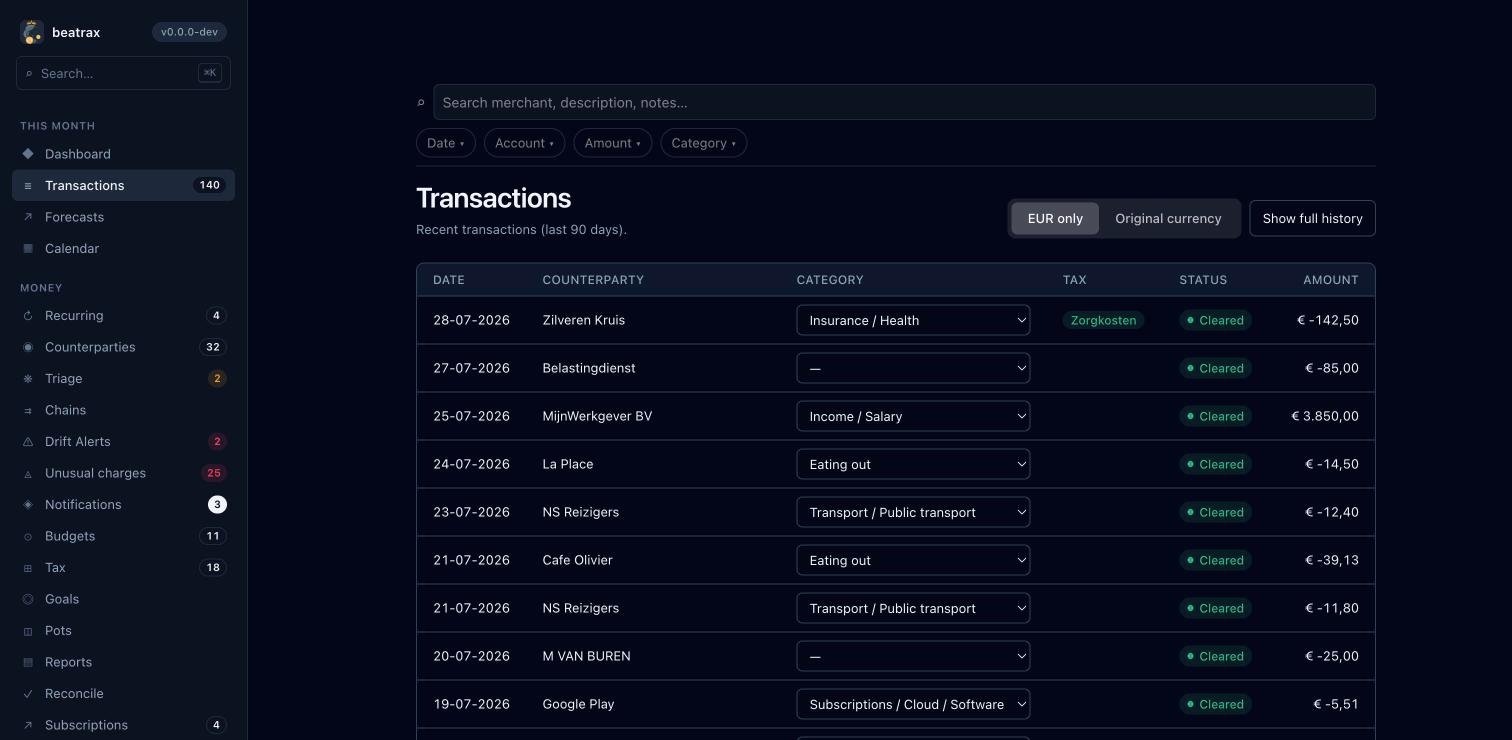Open category select for Cafe Olivier
The image size is (1512, 740).
tap(913, 560)
